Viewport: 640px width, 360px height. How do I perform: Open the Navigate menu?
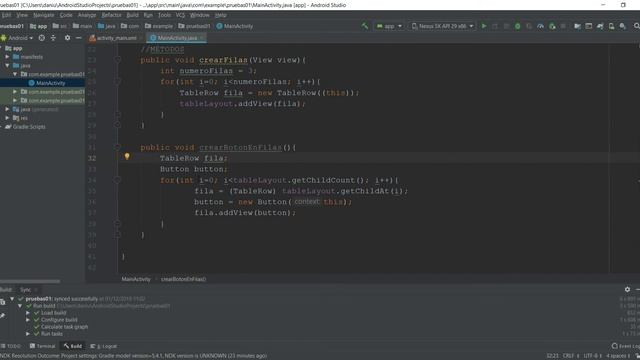[44, 15]
